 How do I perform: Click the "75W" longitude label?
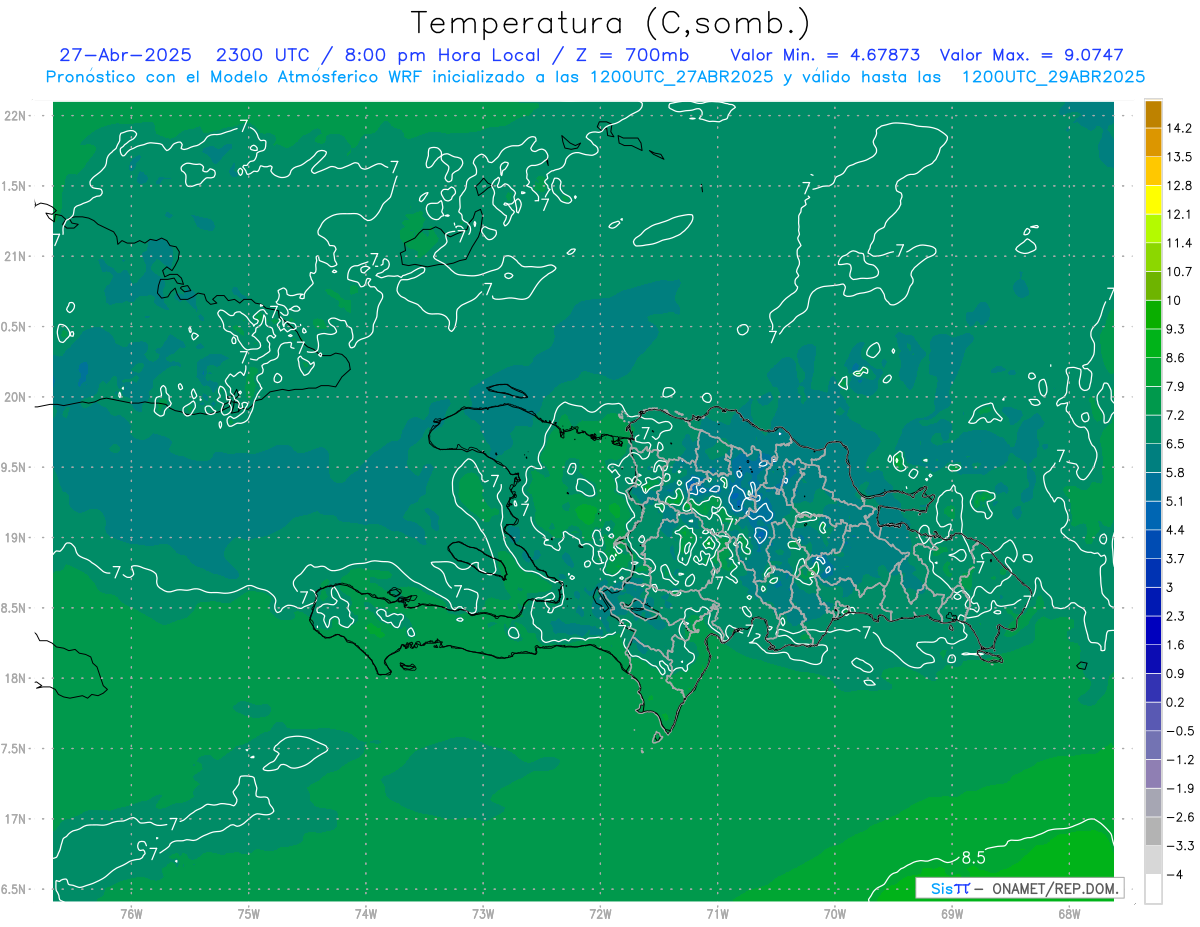[249, 913]
